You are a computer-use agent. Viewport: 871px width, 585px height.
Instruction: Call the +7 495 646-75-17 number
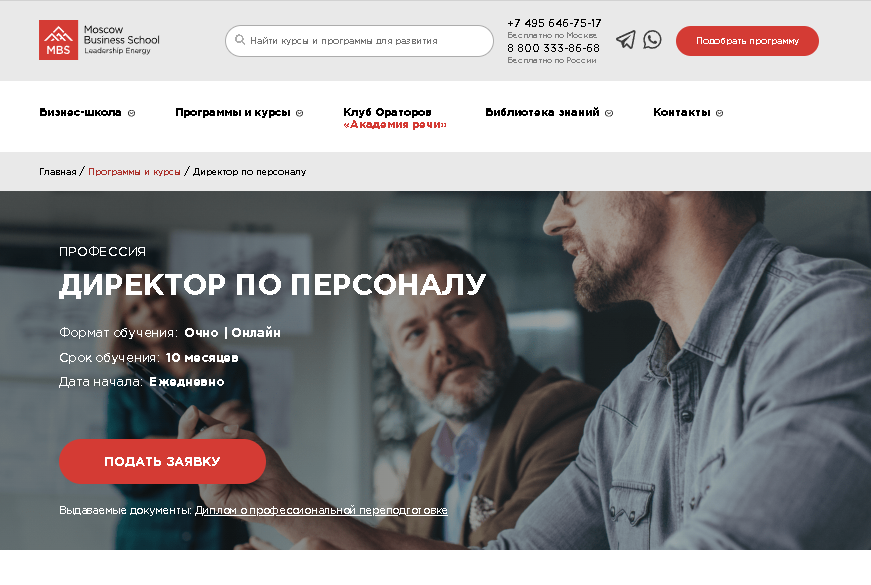(554, 23)
